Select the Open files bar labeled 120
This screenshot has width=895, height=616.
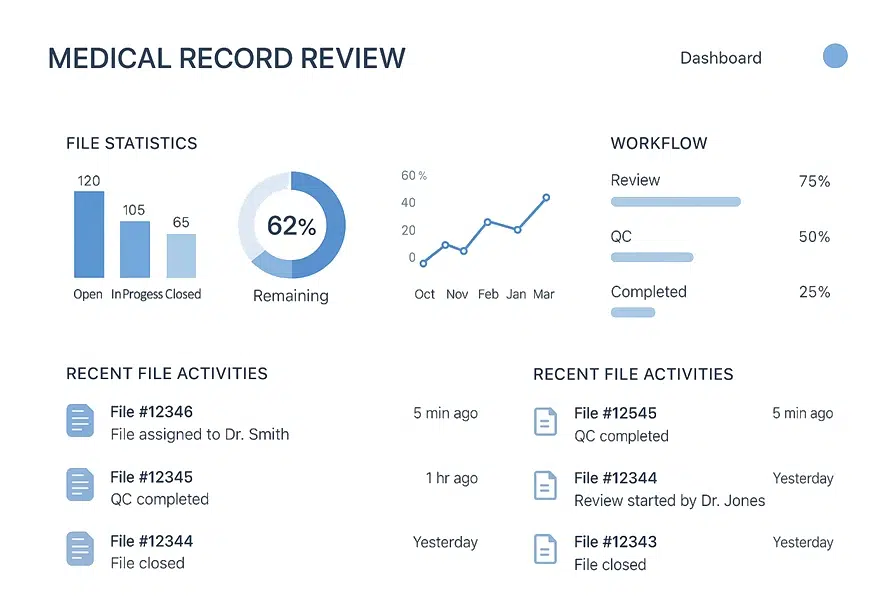click(88, 234)
